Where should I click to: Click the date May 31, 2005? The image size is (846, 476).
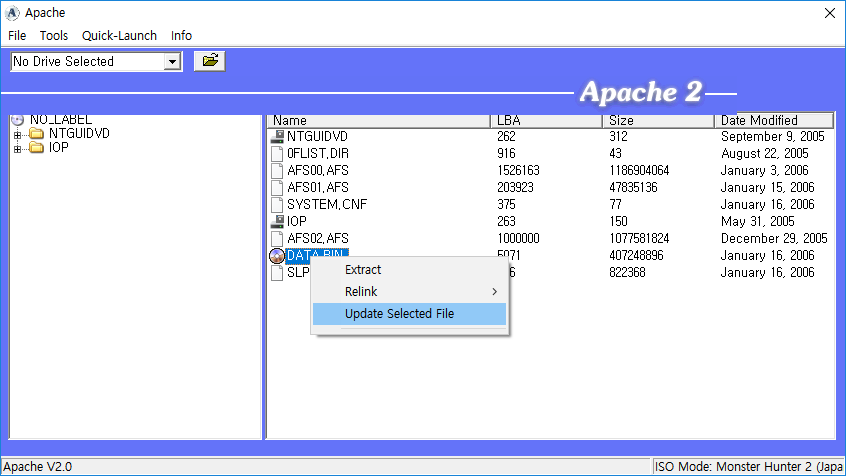(x=758, y=221)
